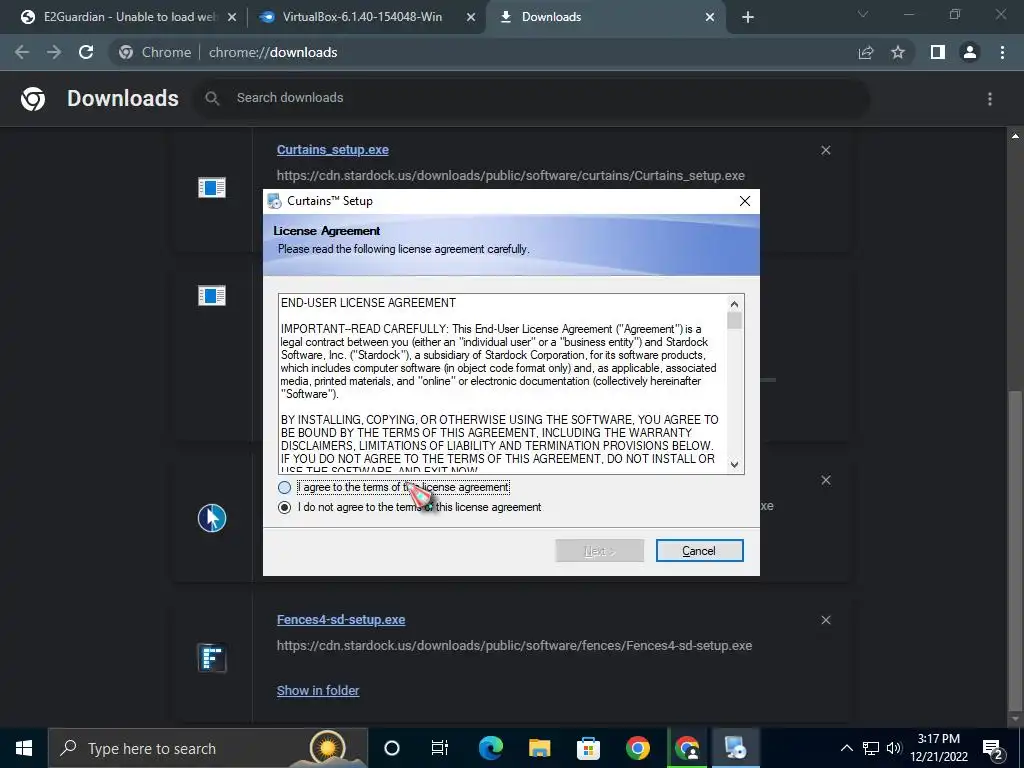
Task: Open Task View on taskbar
Action: [440, 748]
